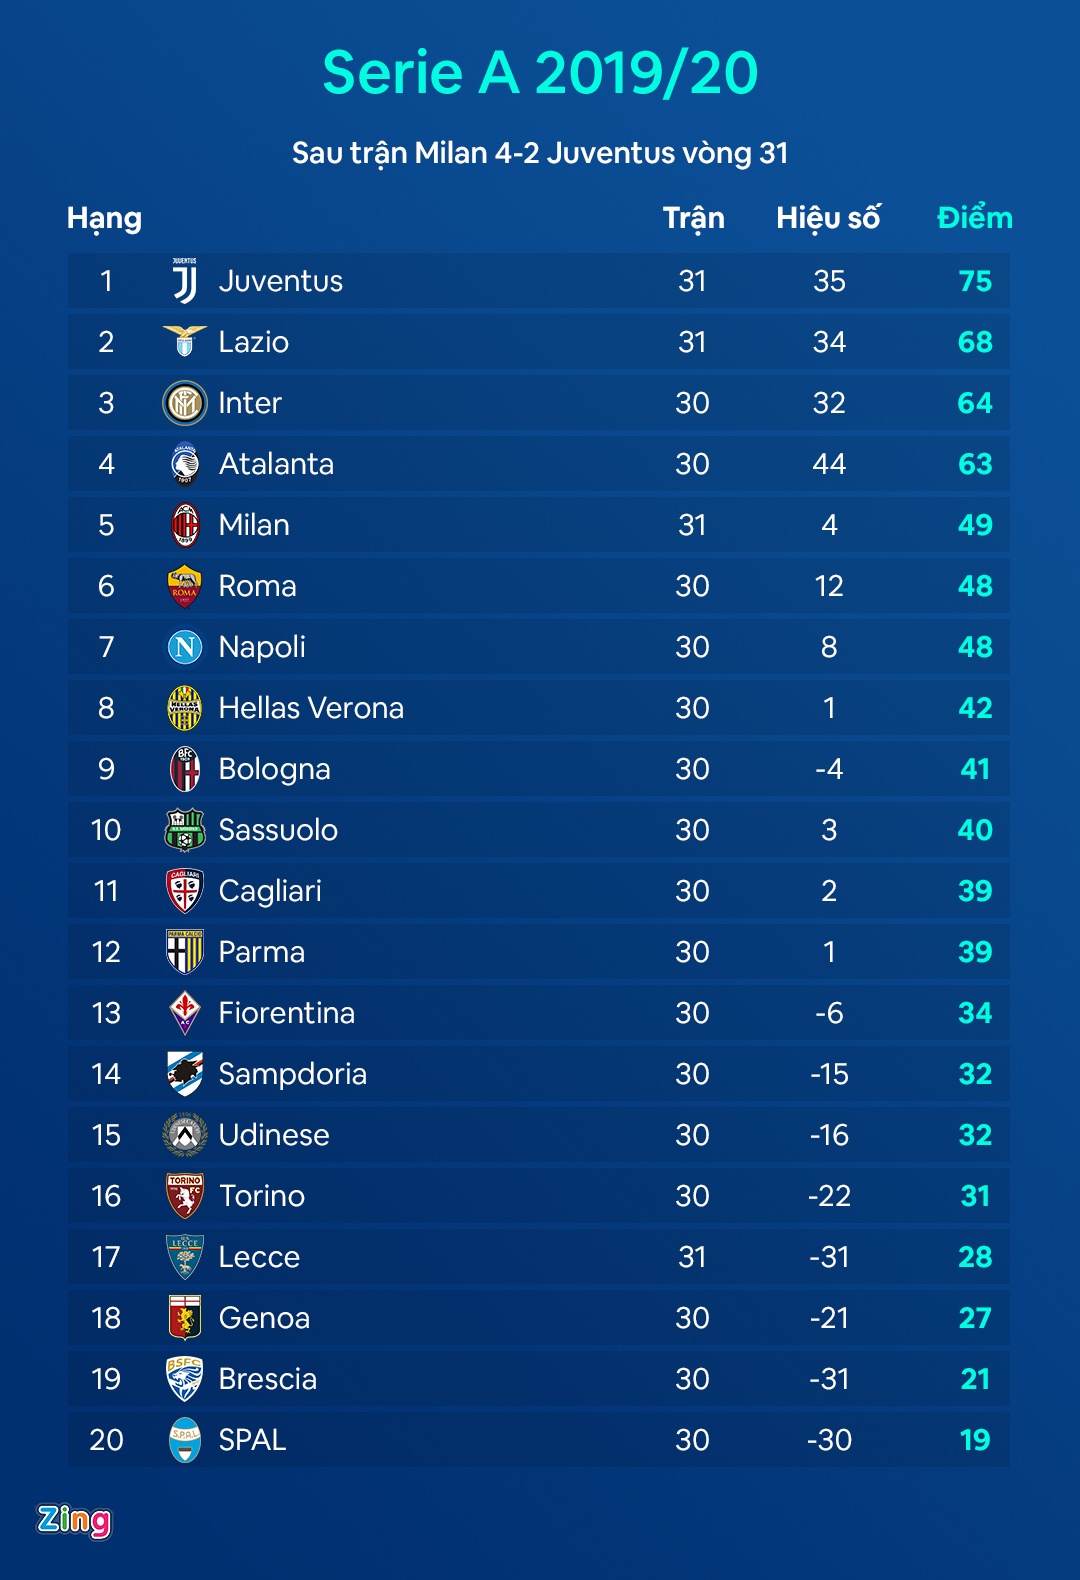1080x1580 pixels.
Task: Click the Napoli N logo
Action: (185, 647)
